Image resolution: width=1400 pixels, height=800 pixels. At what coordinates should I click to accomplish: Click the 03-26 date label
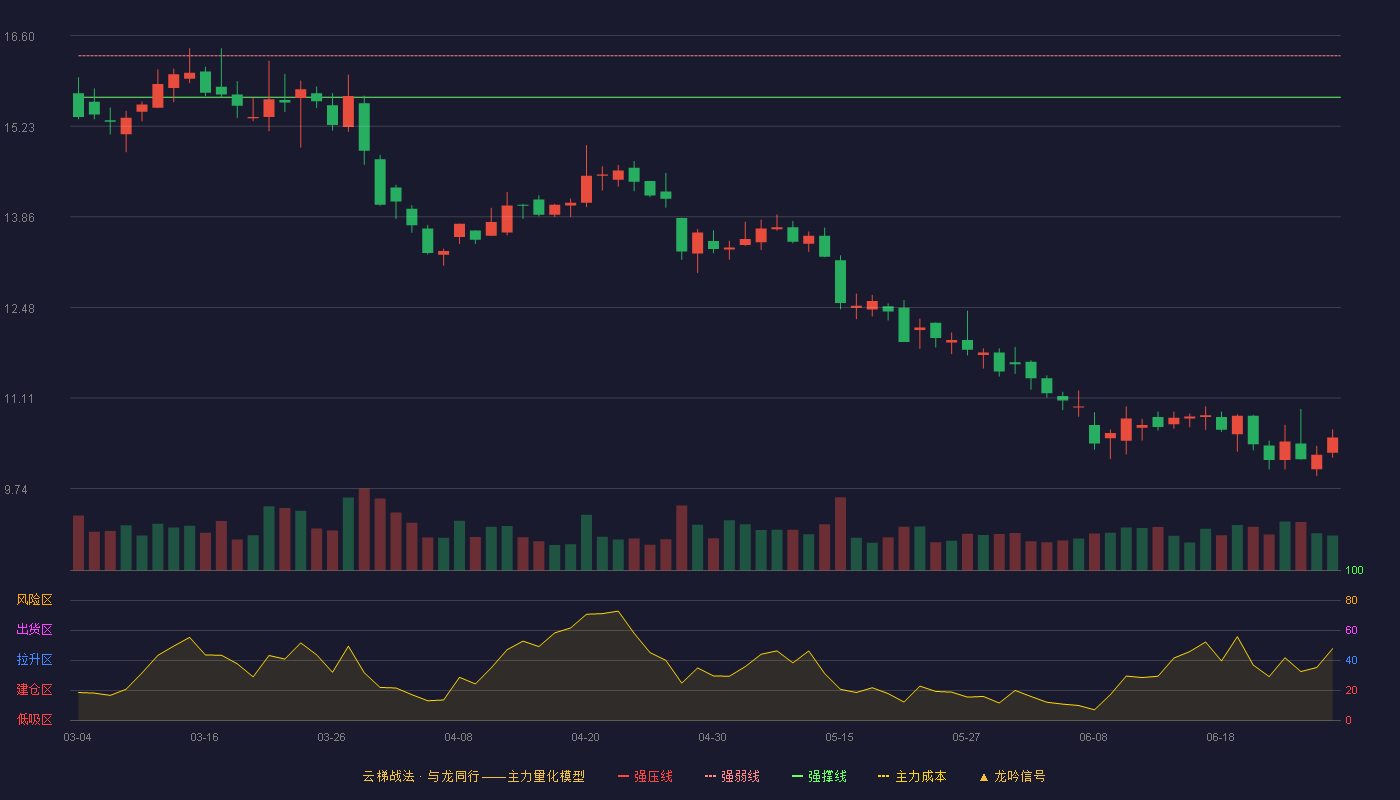click(331, 737)
